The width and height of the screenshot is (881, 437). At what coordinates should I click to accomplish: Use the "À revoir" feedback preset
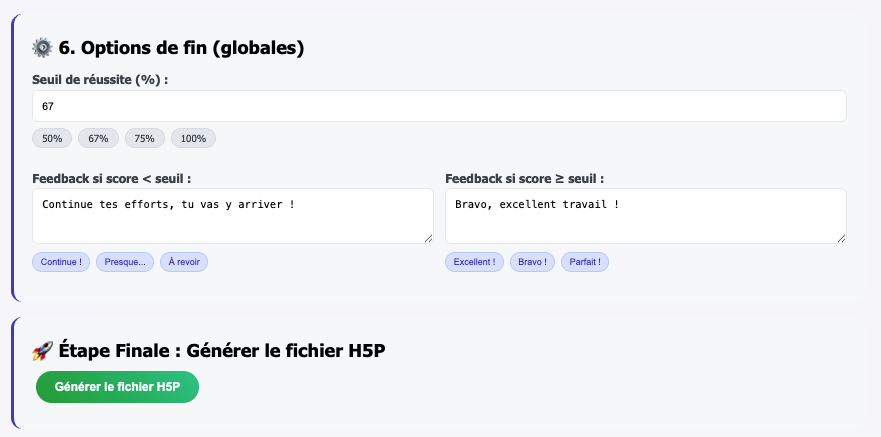[184, 262]
